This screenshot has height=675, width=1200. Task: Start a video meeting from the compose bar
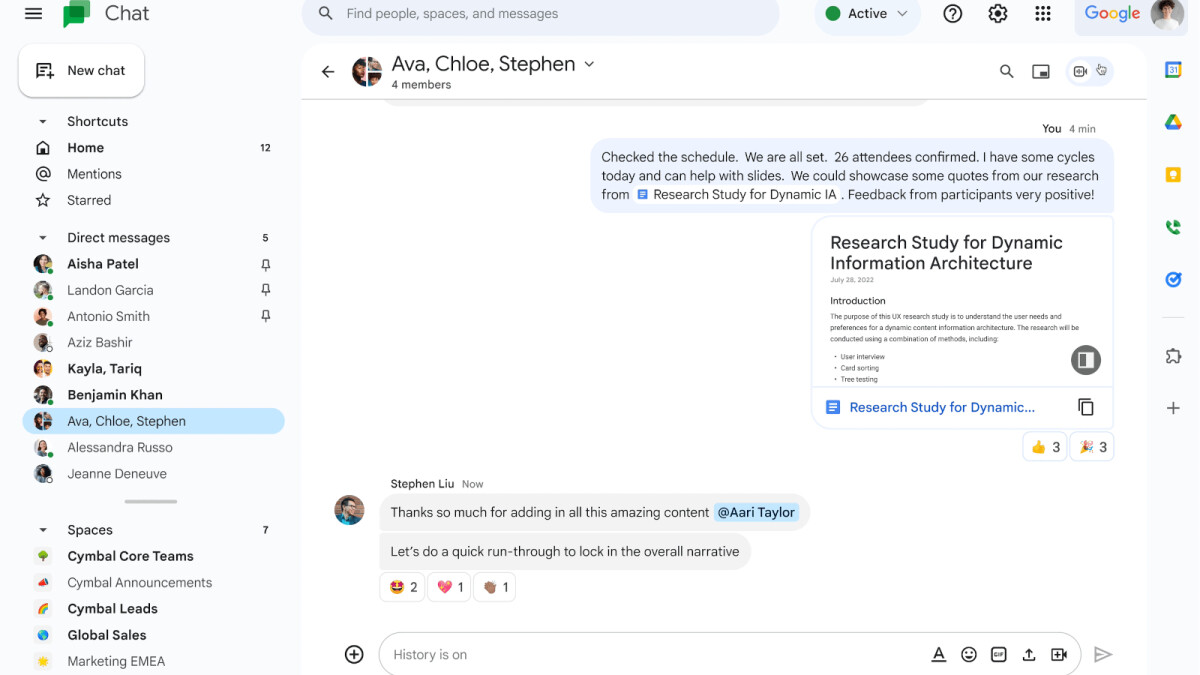[x=1059, y=654]
